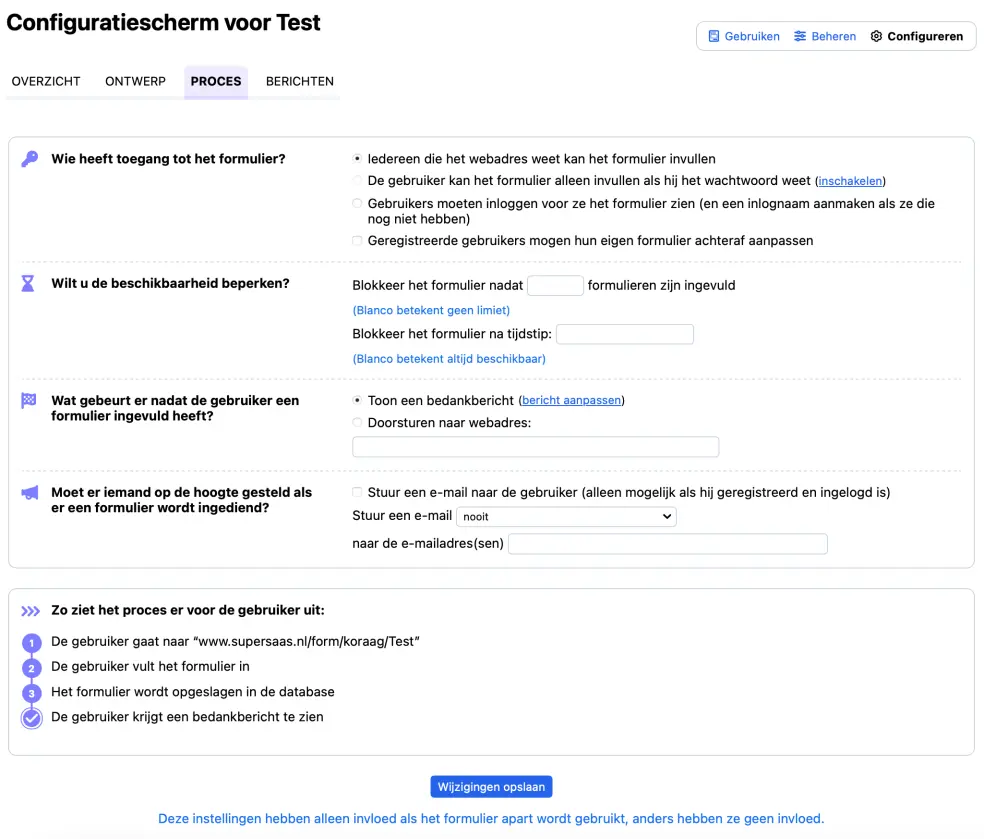Click the checkered flag icon
This screenshot has height=839, width=984.
tap(28, 401)
